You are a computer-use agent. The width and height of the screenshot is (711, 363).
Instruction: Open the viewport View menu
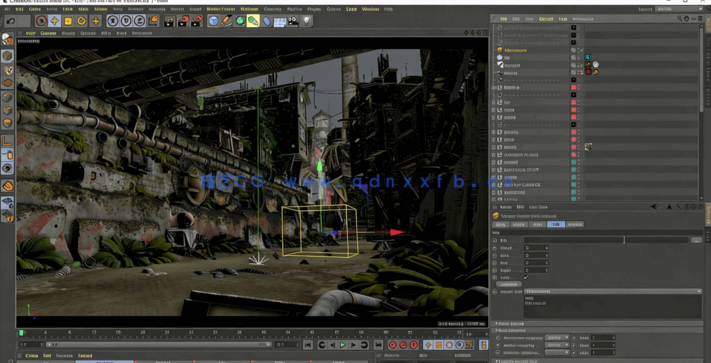(30, 33)
